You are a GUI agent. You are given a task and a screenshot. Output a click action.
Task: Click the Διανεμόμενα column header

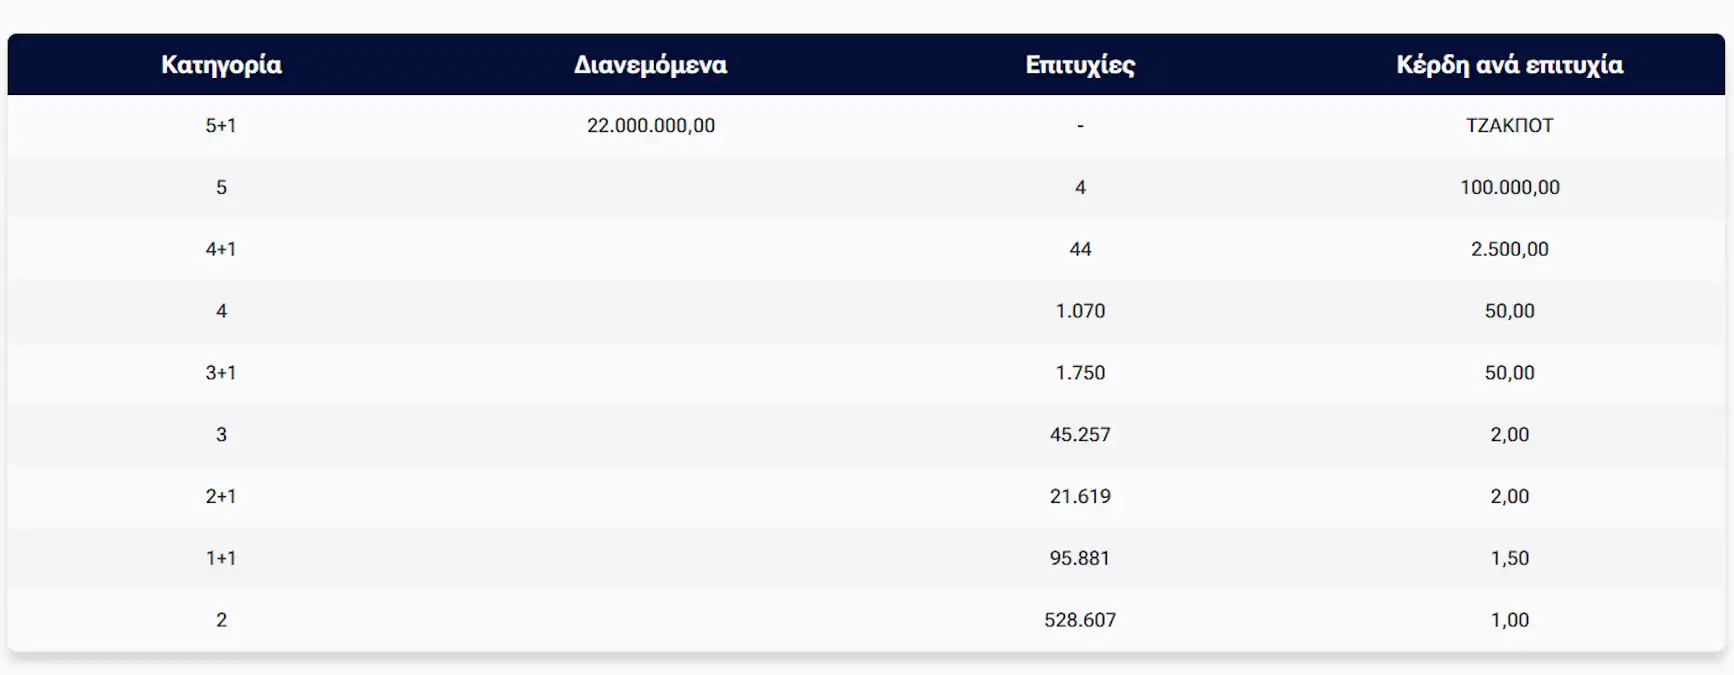(650, 65)
